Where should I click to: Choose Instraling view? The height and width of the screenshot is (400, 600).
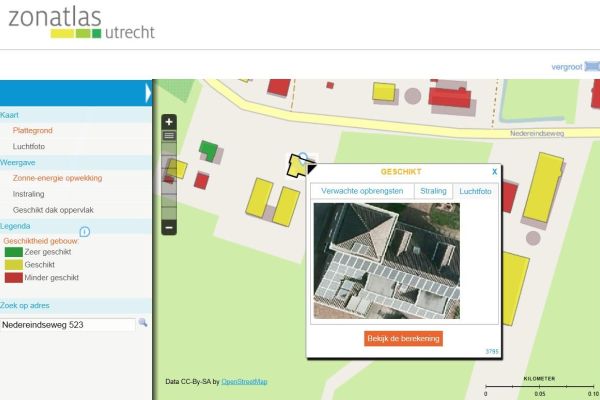point(28,193)
